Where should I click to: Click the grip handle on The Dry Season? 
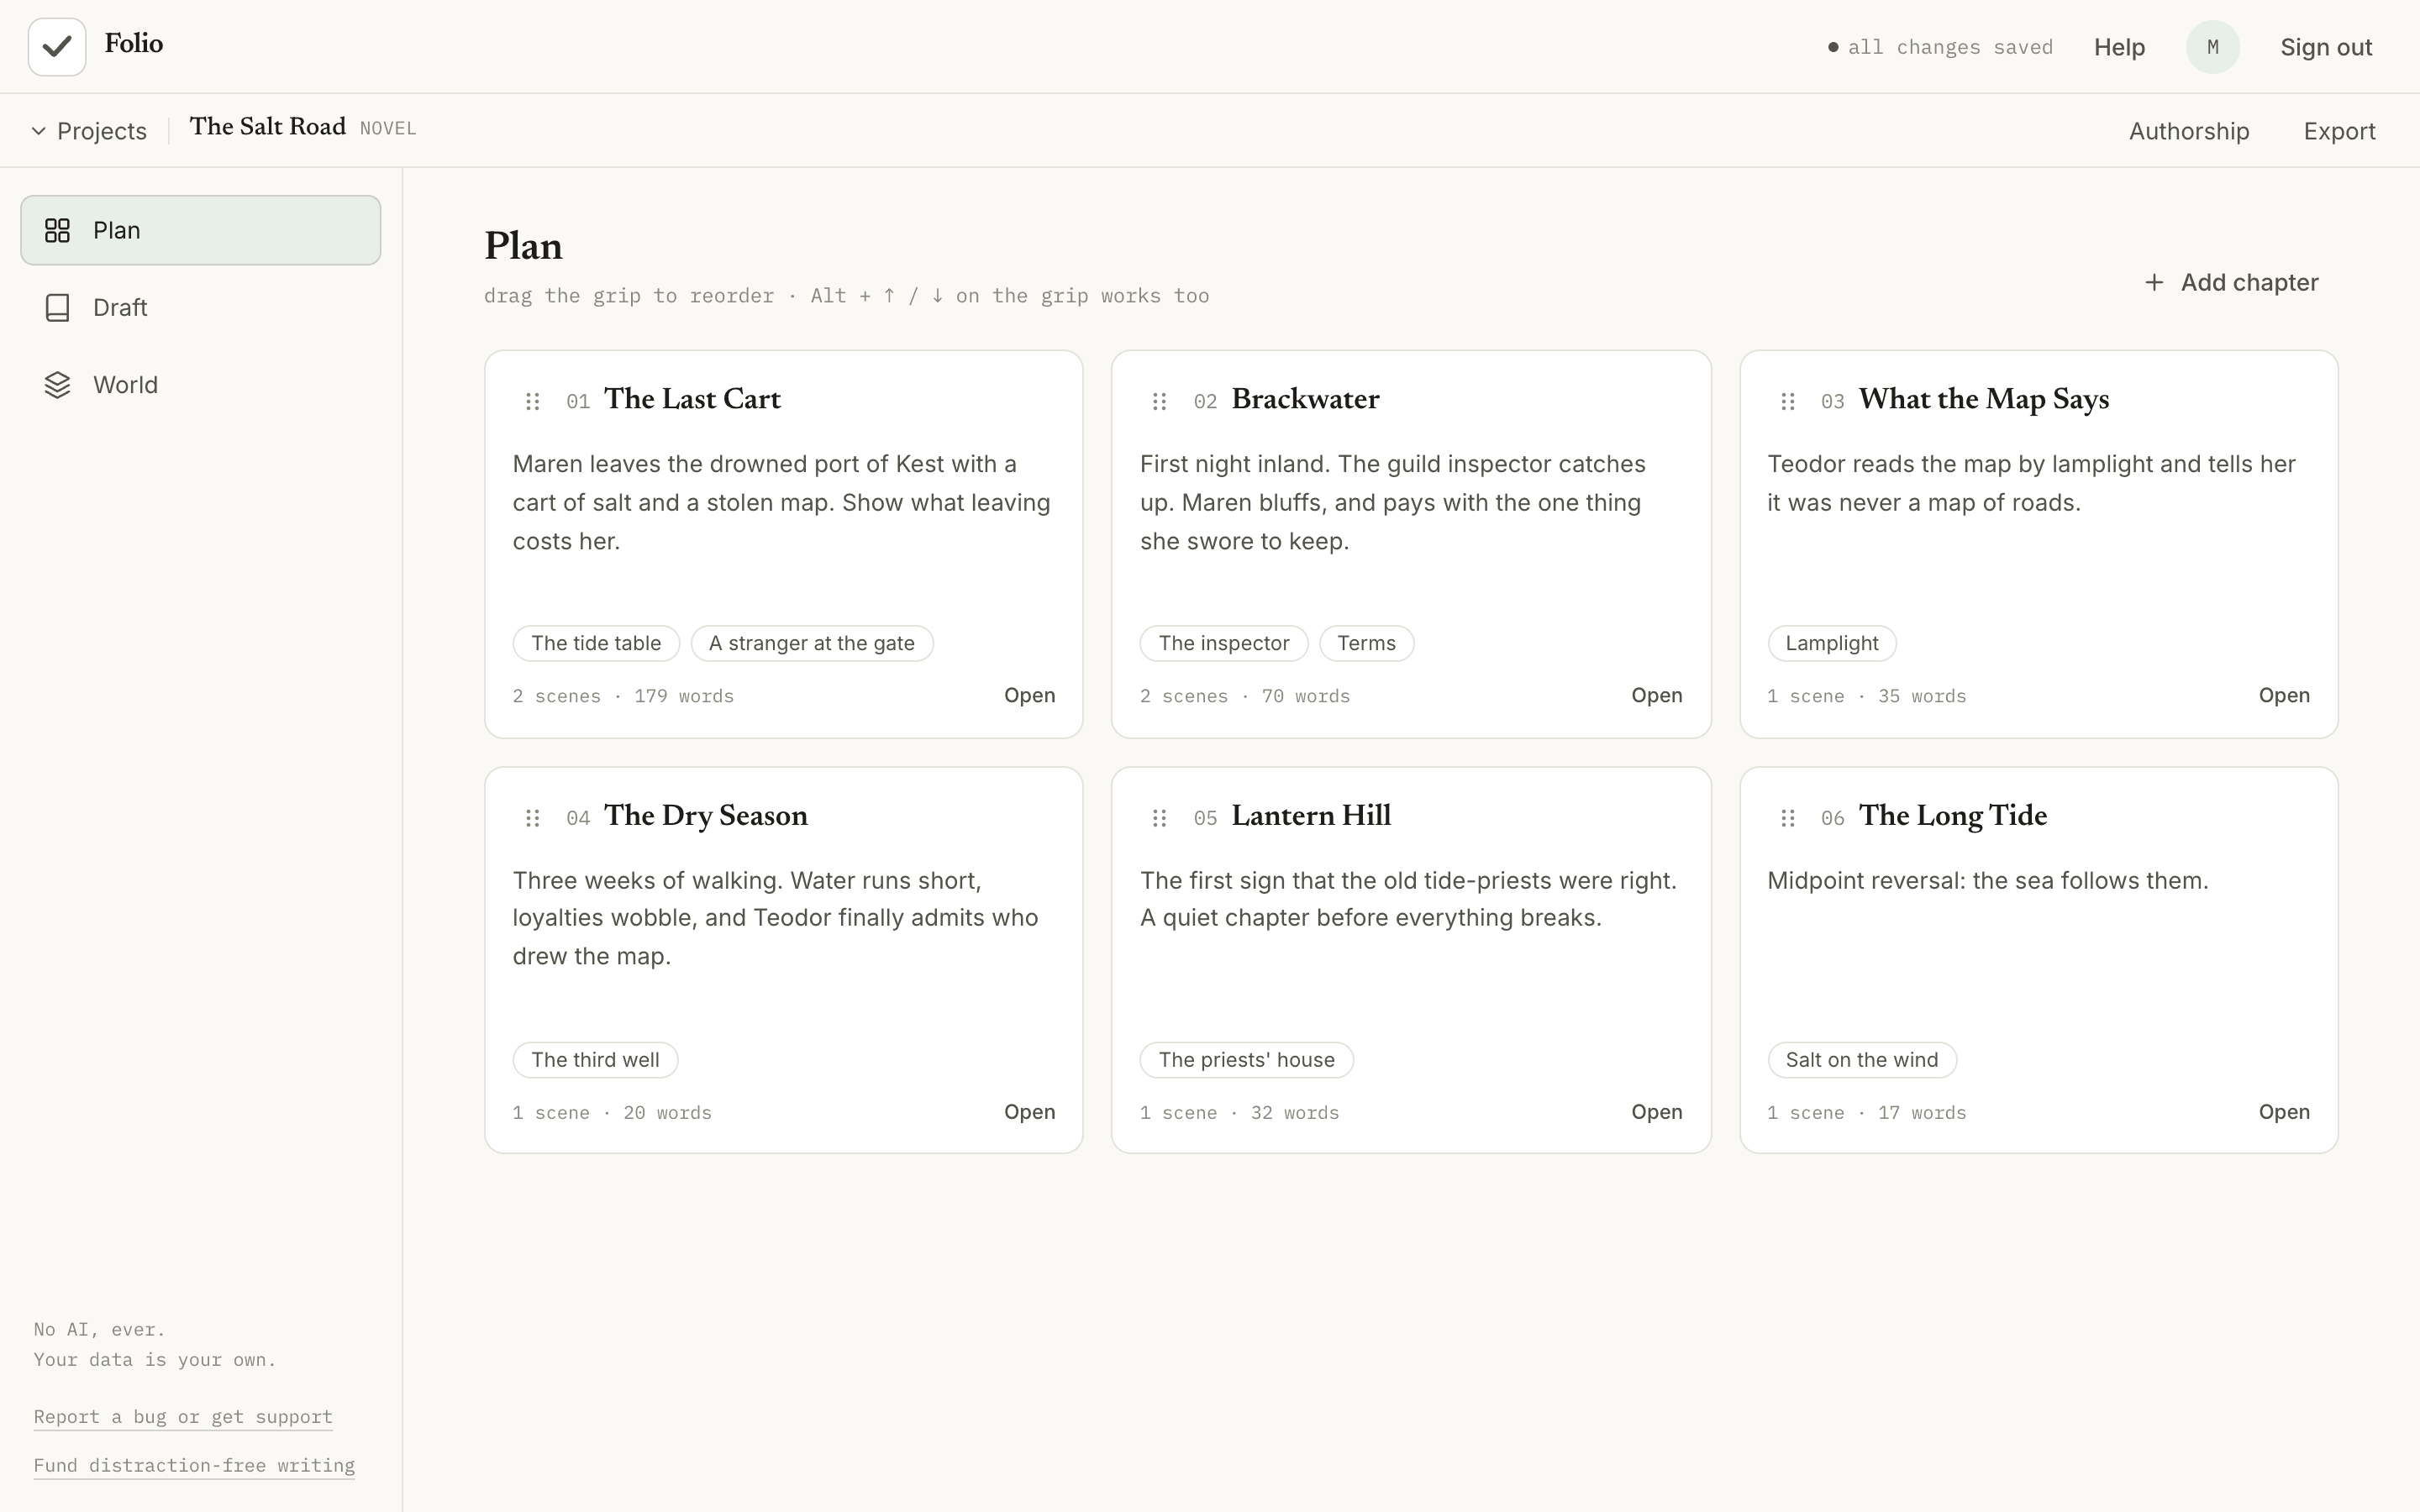point(533,818)
